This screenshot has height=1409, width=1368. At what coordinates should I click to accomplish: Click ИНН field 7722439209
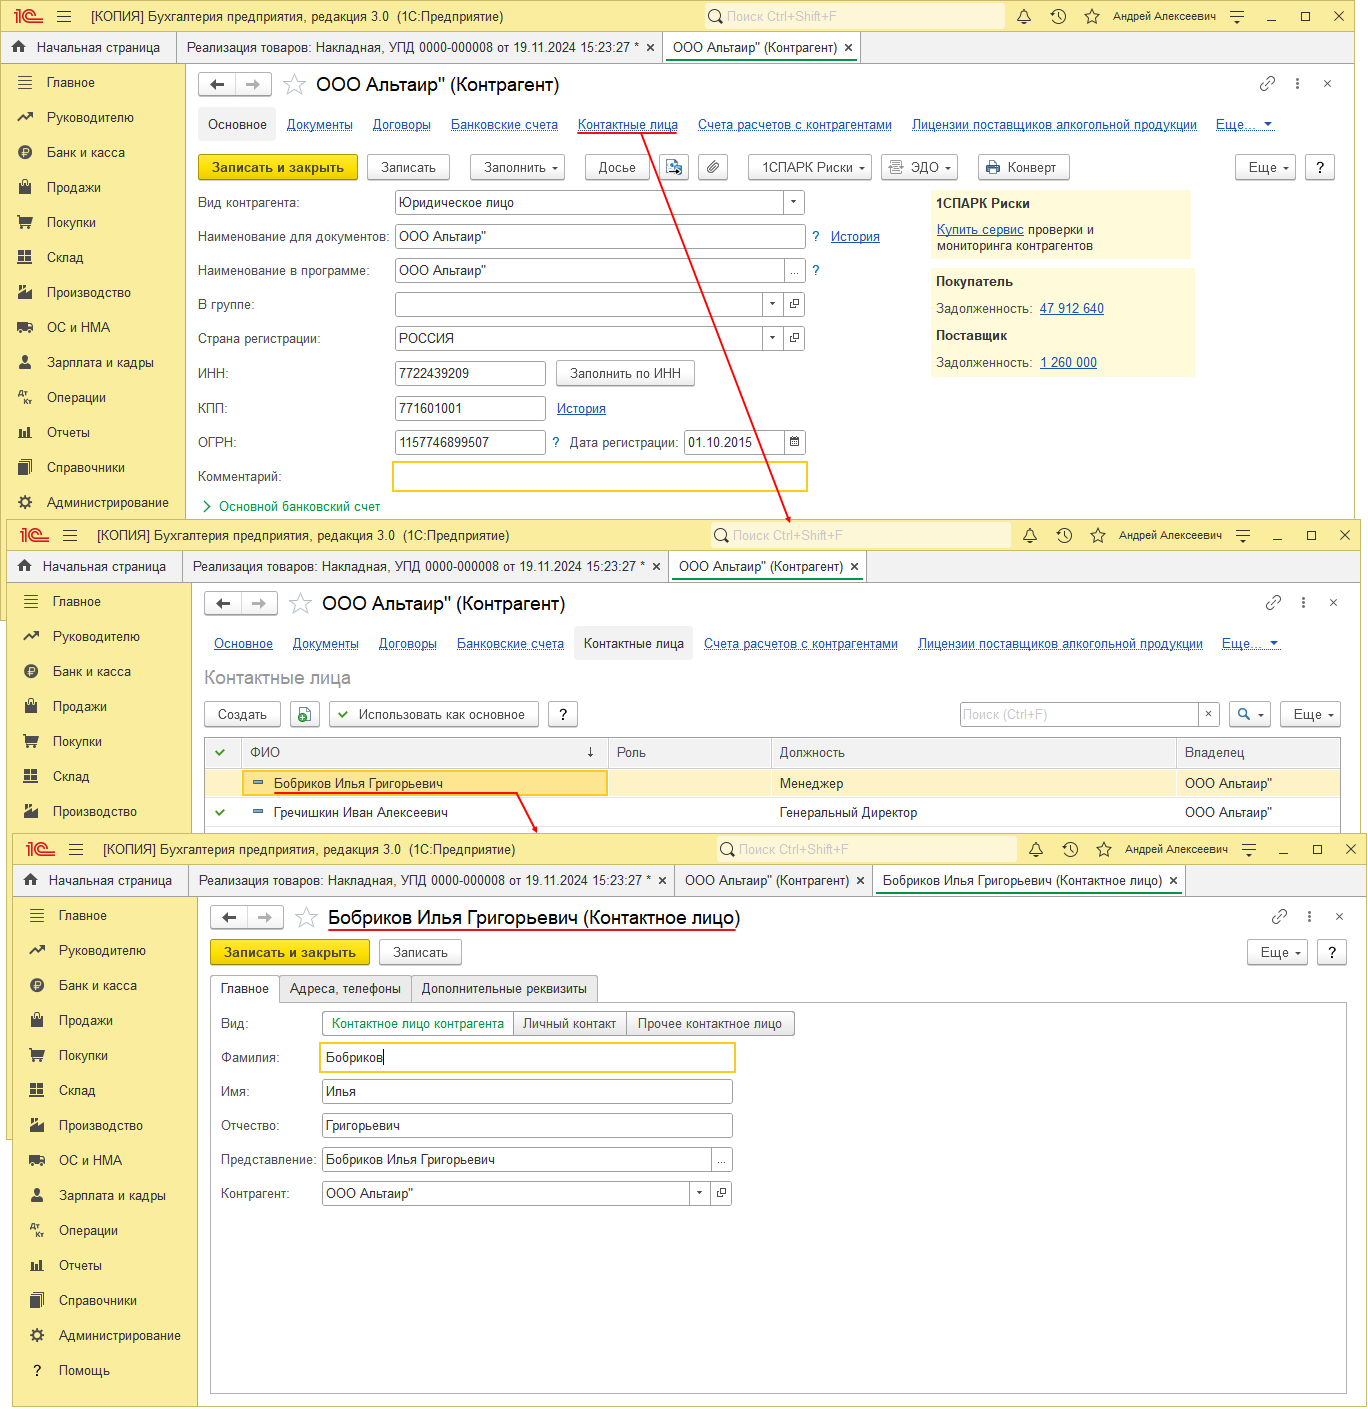470,373
